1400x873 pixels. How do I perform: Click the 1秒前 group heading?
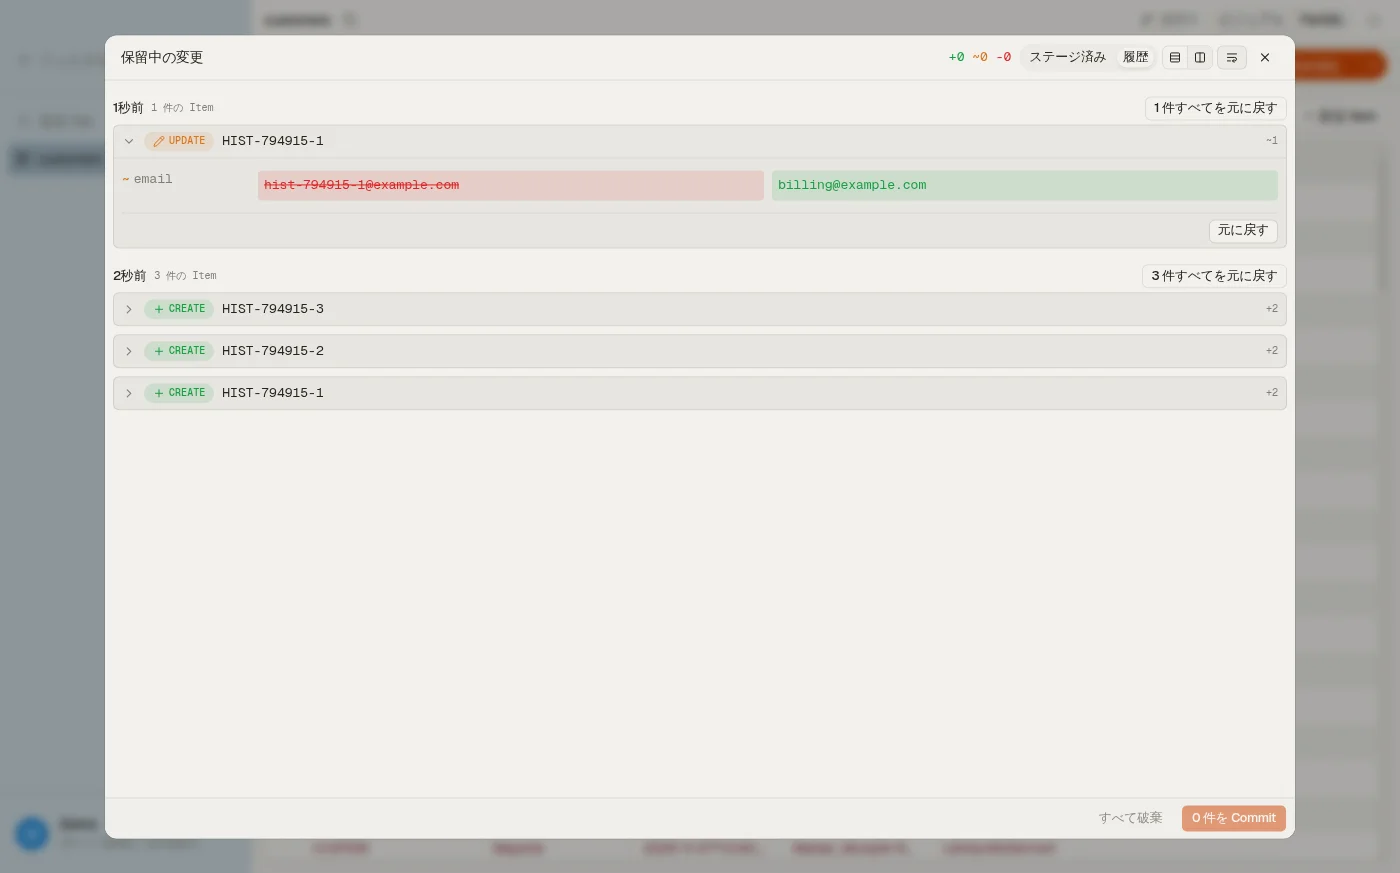(x=128, y=108)
